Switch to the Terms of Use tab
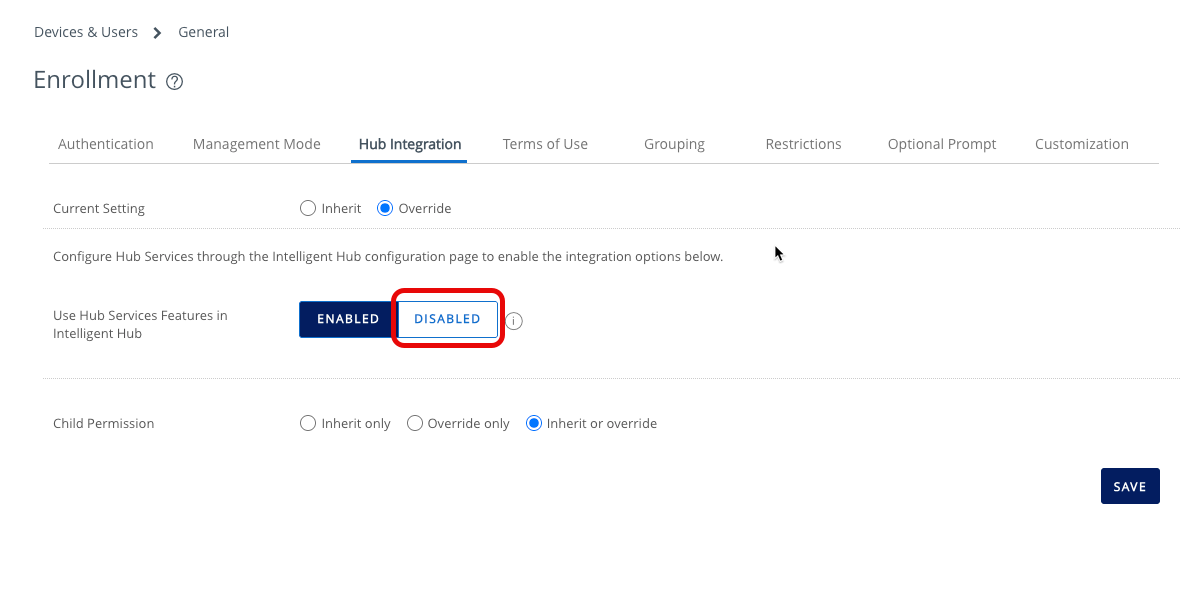Image resolution: width=1197 pixels, height=595 pixels. [x=545, y=144]
